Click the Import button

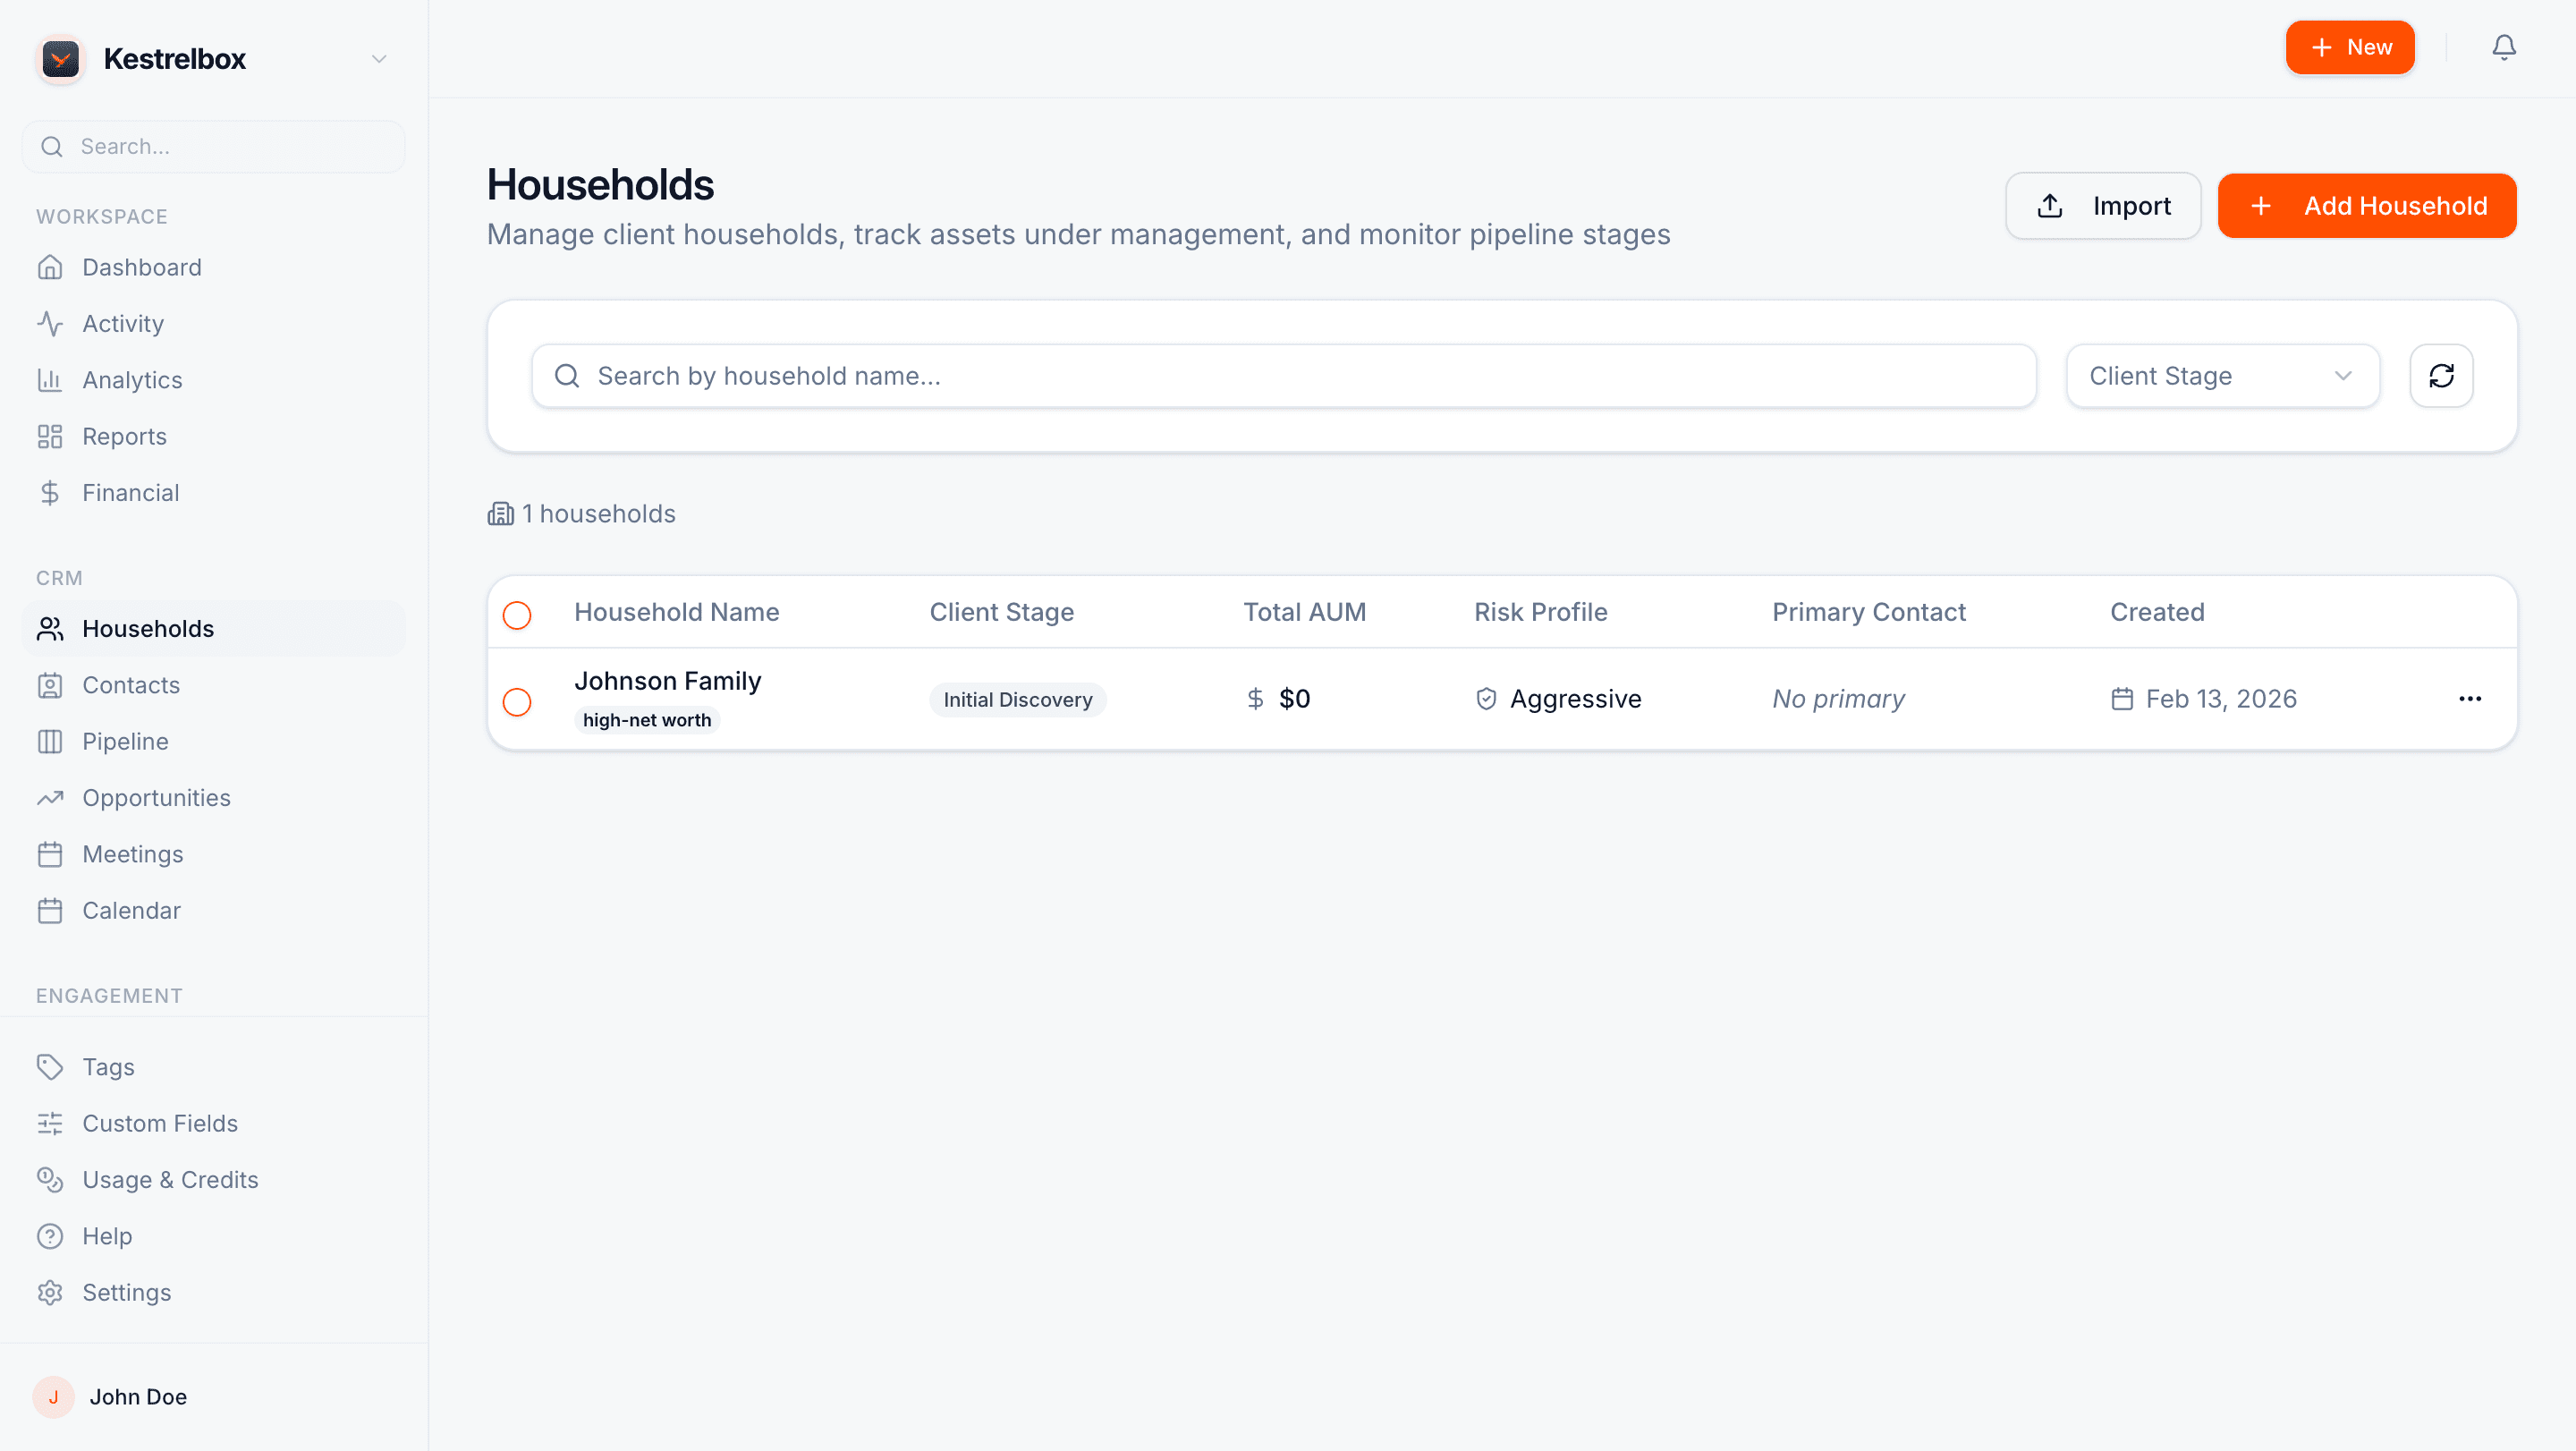2103,205
